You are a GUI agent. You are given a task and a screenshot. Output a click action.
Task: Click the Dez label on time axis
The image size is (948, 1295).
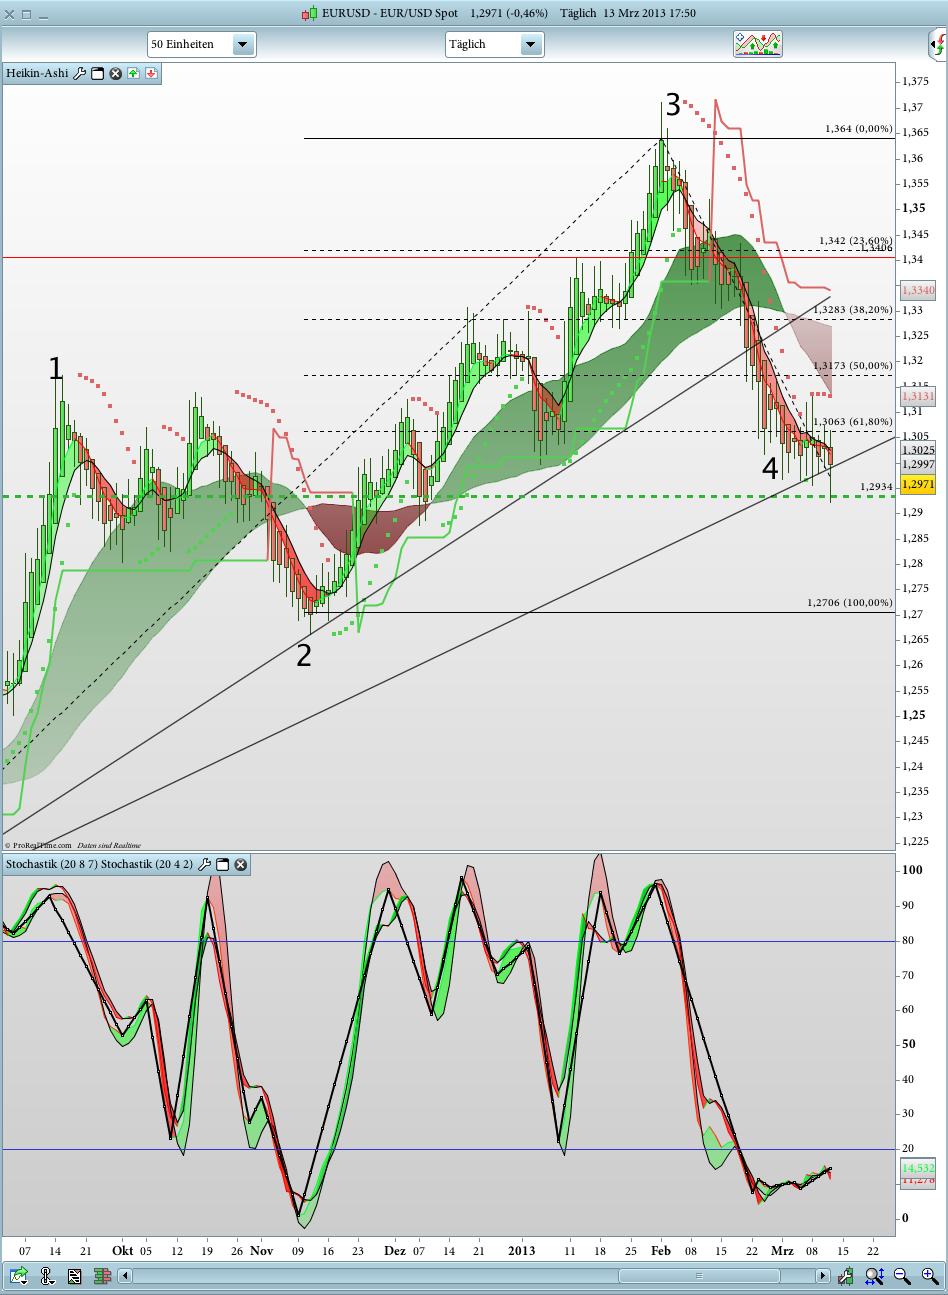click(x=395, y=1251)
